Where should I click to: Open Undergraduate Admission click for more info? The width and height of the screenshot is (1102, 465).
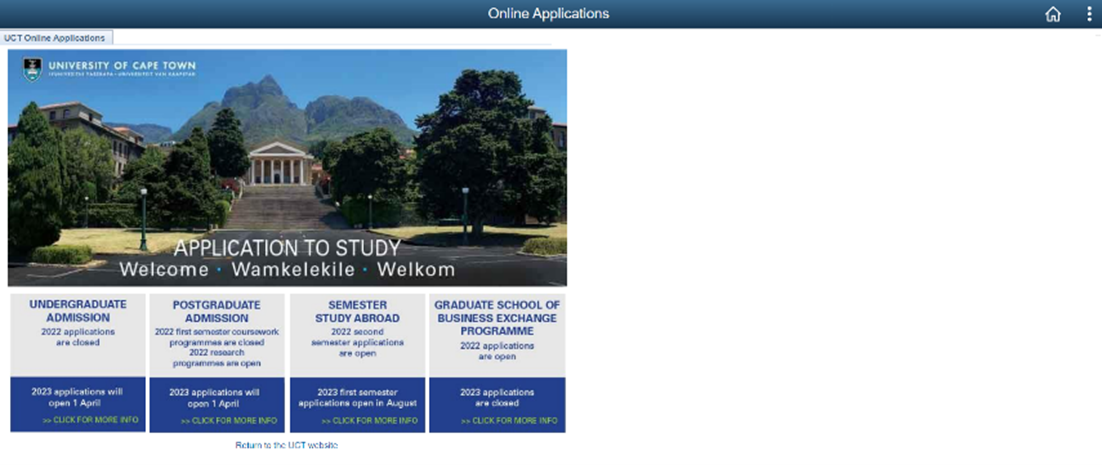[90, 420]
